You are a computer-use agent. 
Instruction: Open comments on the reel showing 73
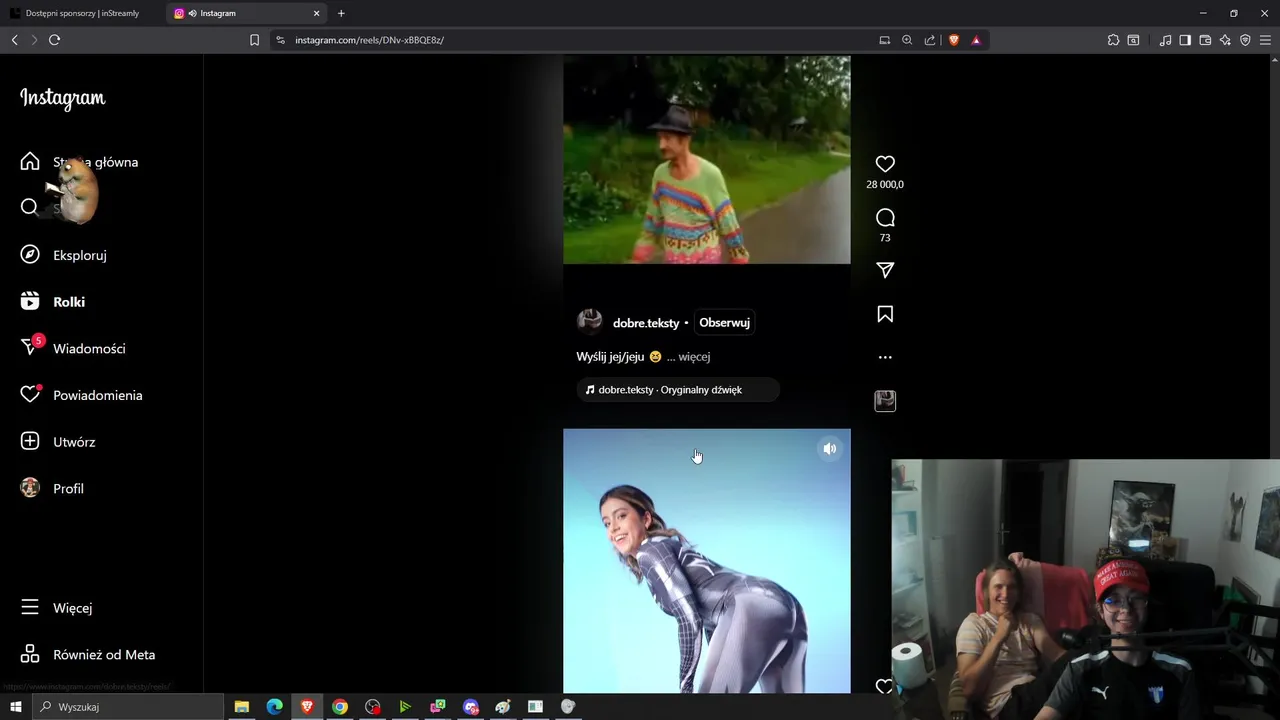point(885,218)
